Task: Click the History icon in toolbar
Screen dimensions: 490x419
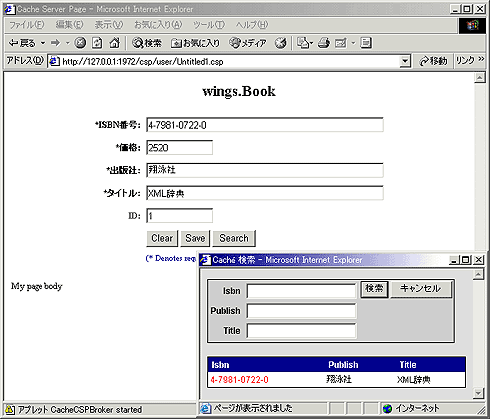Action: [281, 43]
